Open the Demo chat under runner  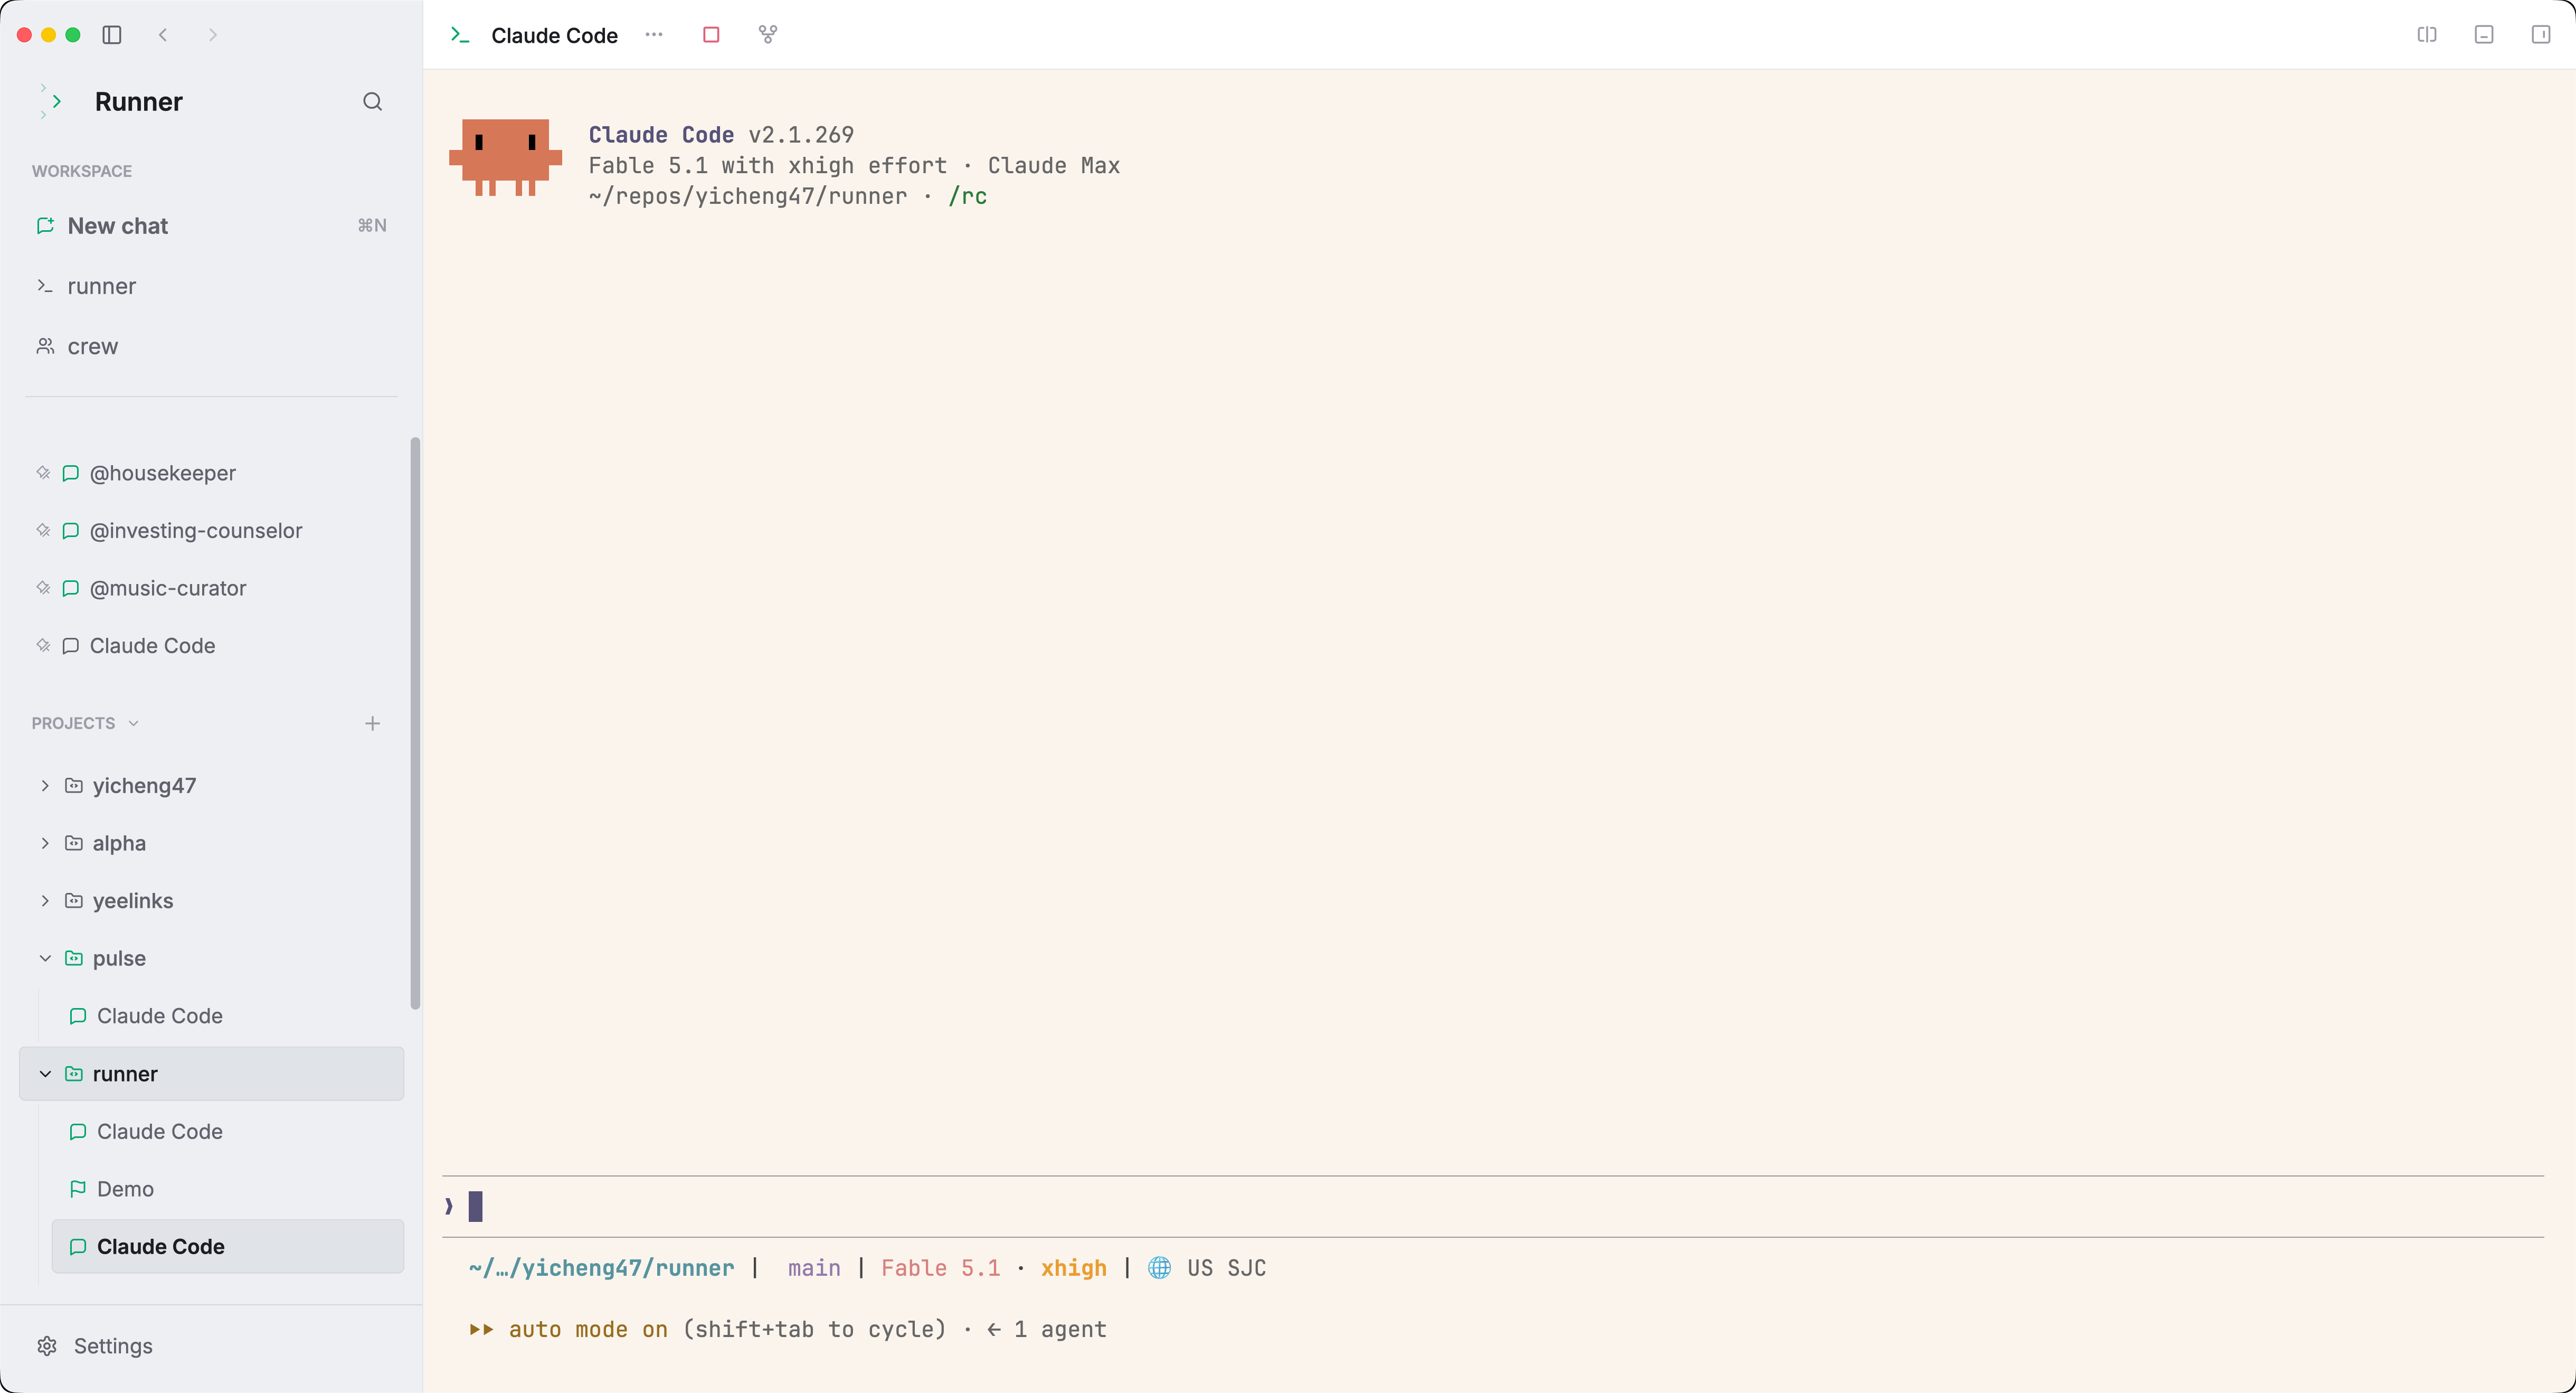pyautogui.click(x=228, y=1189)
